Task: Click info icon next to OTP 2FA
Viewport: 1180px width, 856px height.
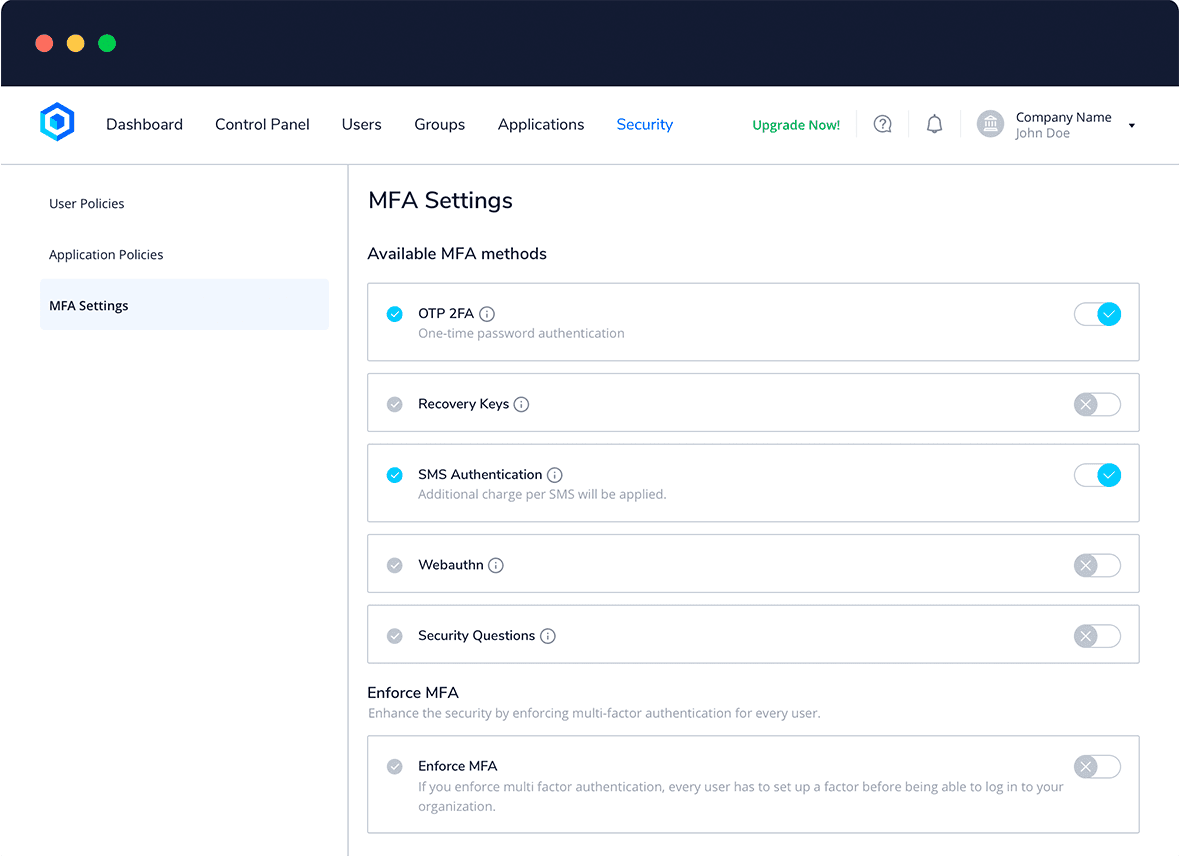Action: [x=487, y=314]
